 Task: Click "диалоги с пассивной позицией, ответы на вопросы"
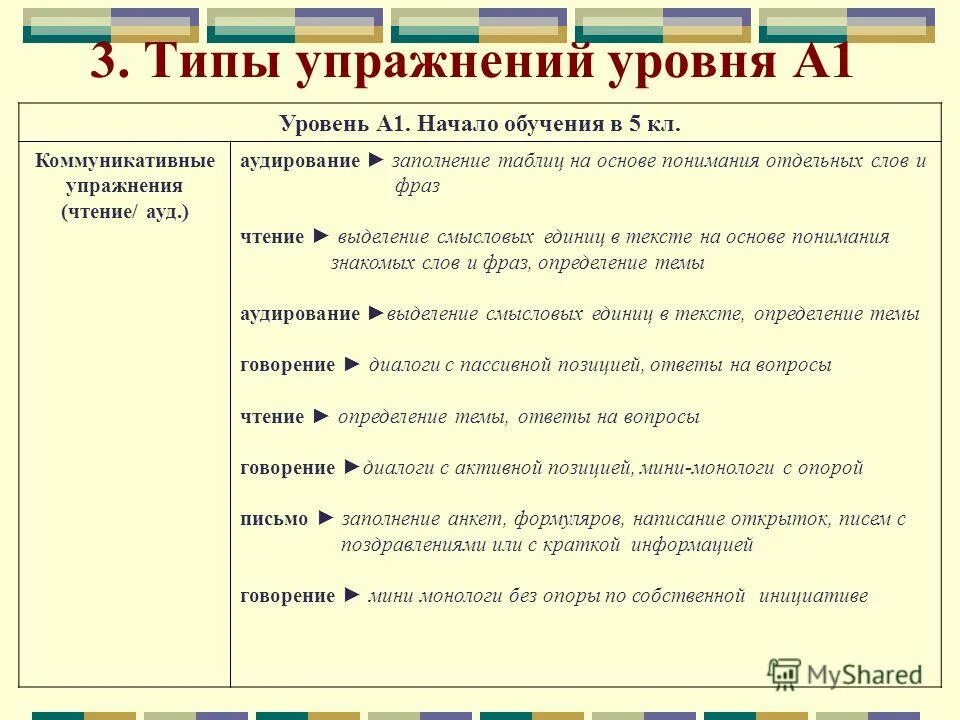coord(600,365)
